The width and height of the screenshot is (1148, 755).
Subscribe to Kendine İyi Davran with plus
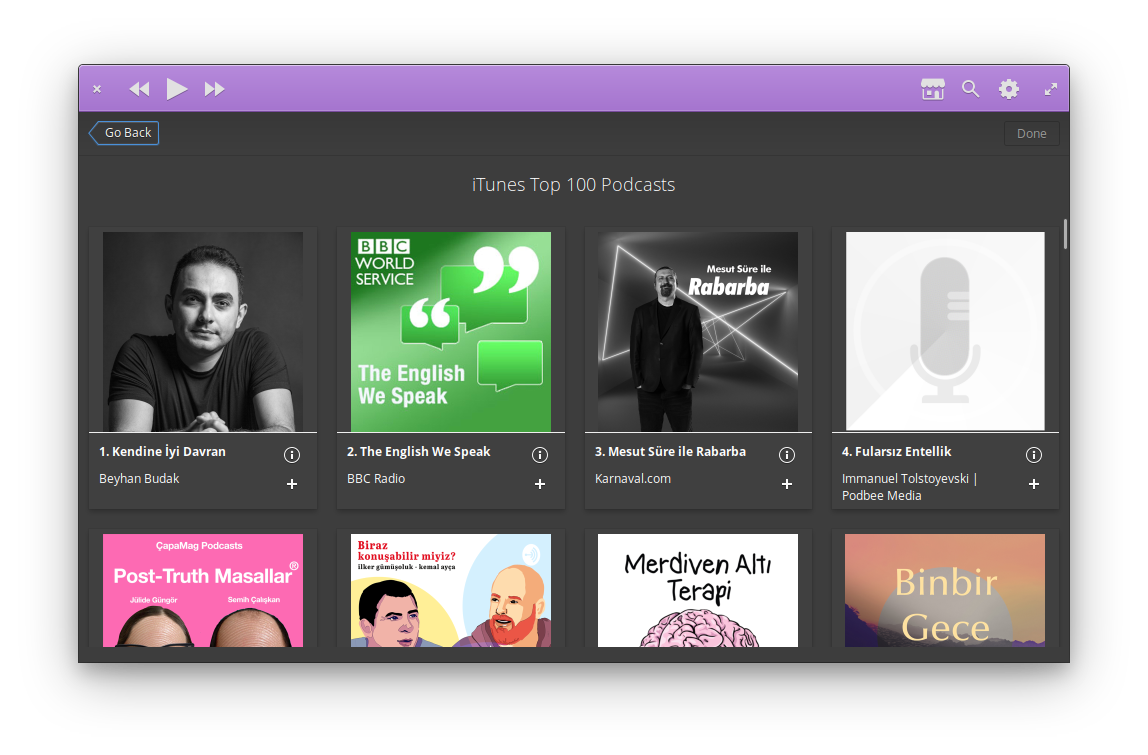click(x=291, y=484)
